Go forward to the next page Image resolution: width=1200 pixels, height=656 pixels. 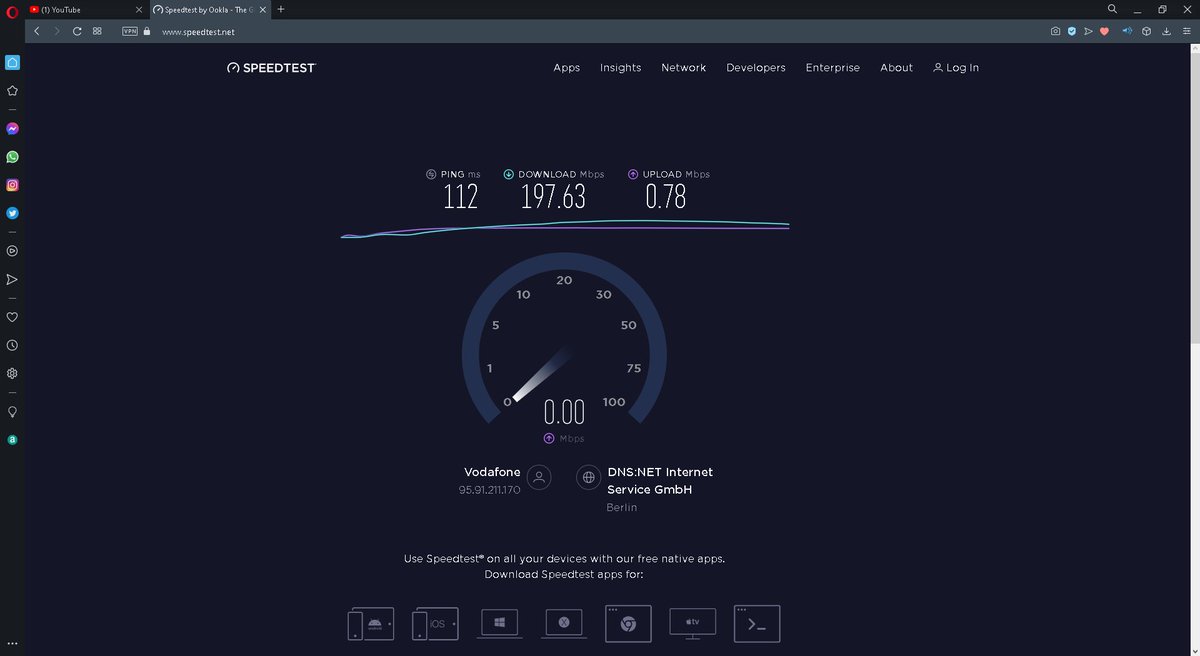pyautogui.click(x=57, y=31)
